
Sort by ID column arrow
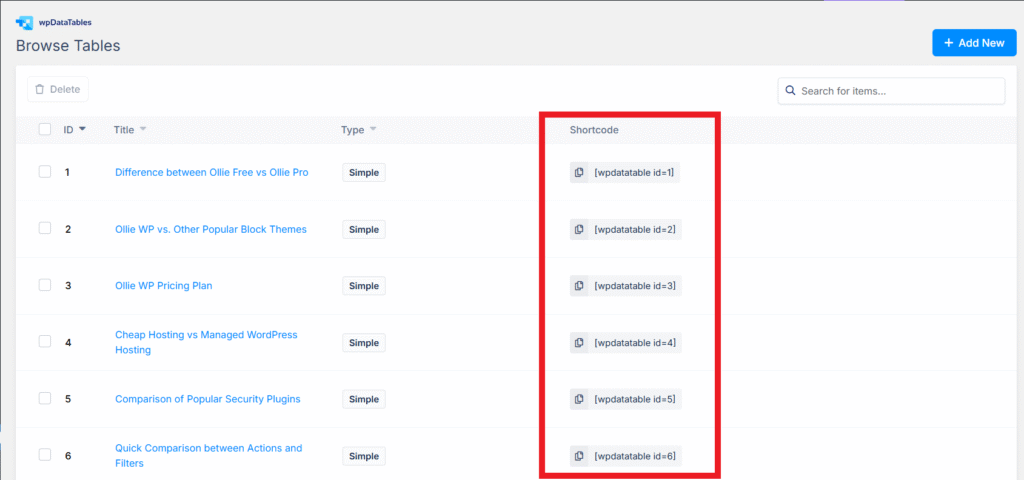coord(82,129)
